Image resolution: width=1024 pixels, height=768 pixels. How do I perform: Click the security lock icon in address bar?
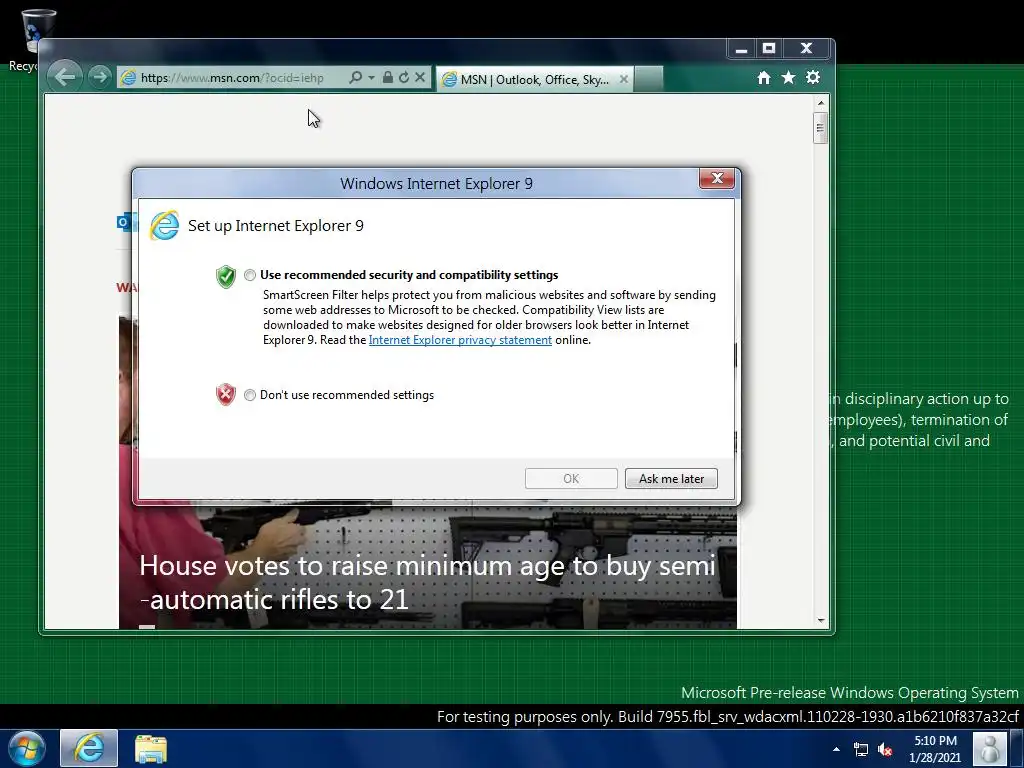pos(387,77)
